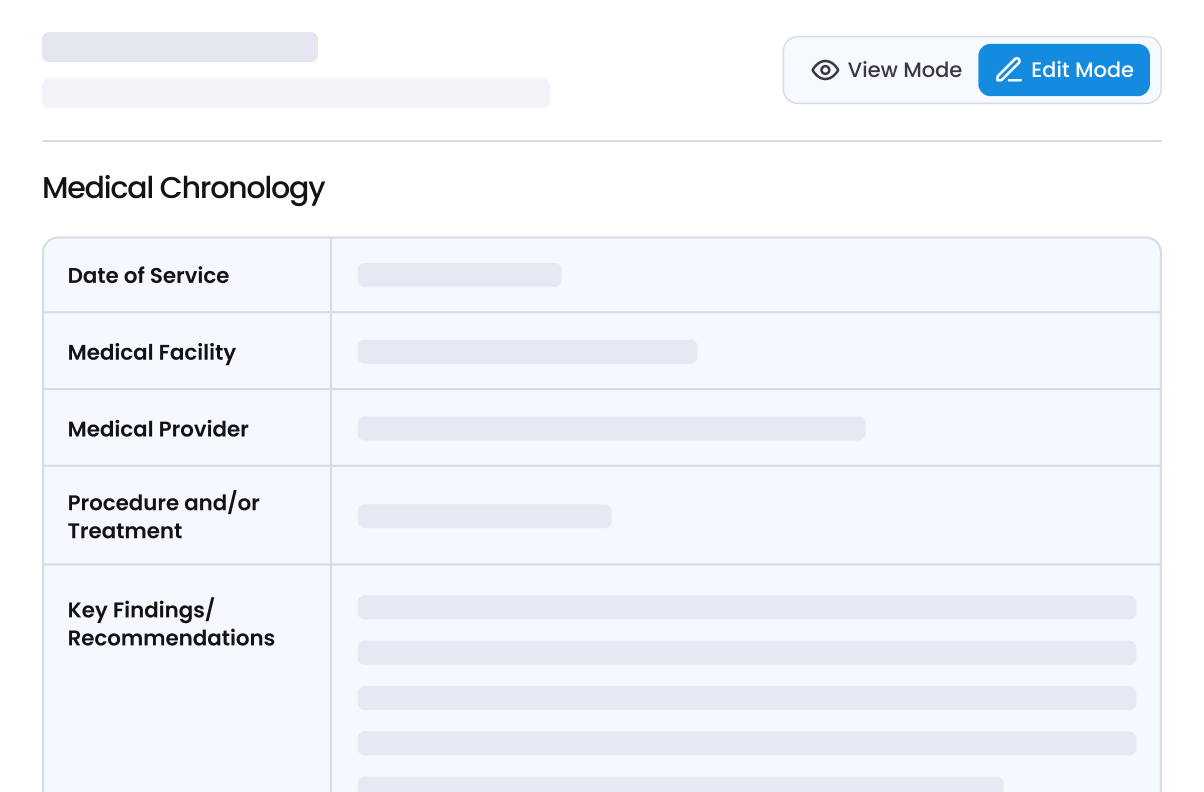The height and width of the screenshot is (792, 1204).
Task: Click the Procedure and/or Treatment label
Action: (x=163, y=516)
